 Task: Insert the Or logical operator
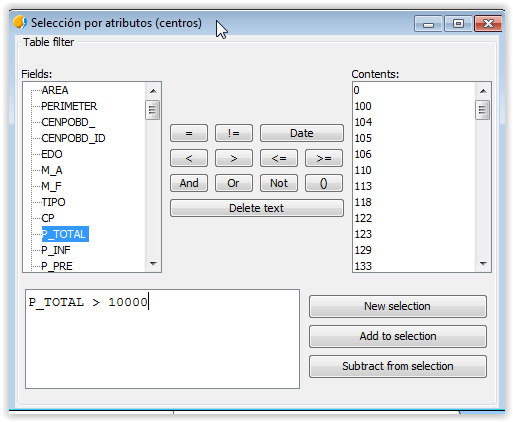pos(234,183)
